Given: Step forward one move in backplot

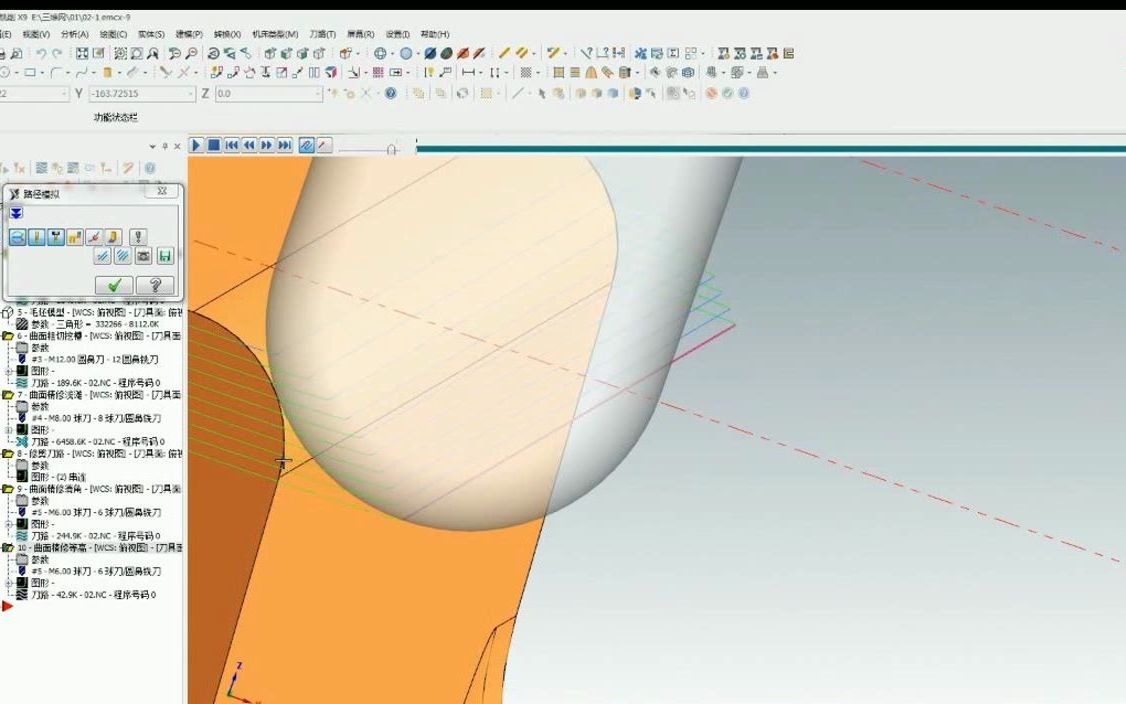Looking at the screenshot, I should [x=267, y=145].
